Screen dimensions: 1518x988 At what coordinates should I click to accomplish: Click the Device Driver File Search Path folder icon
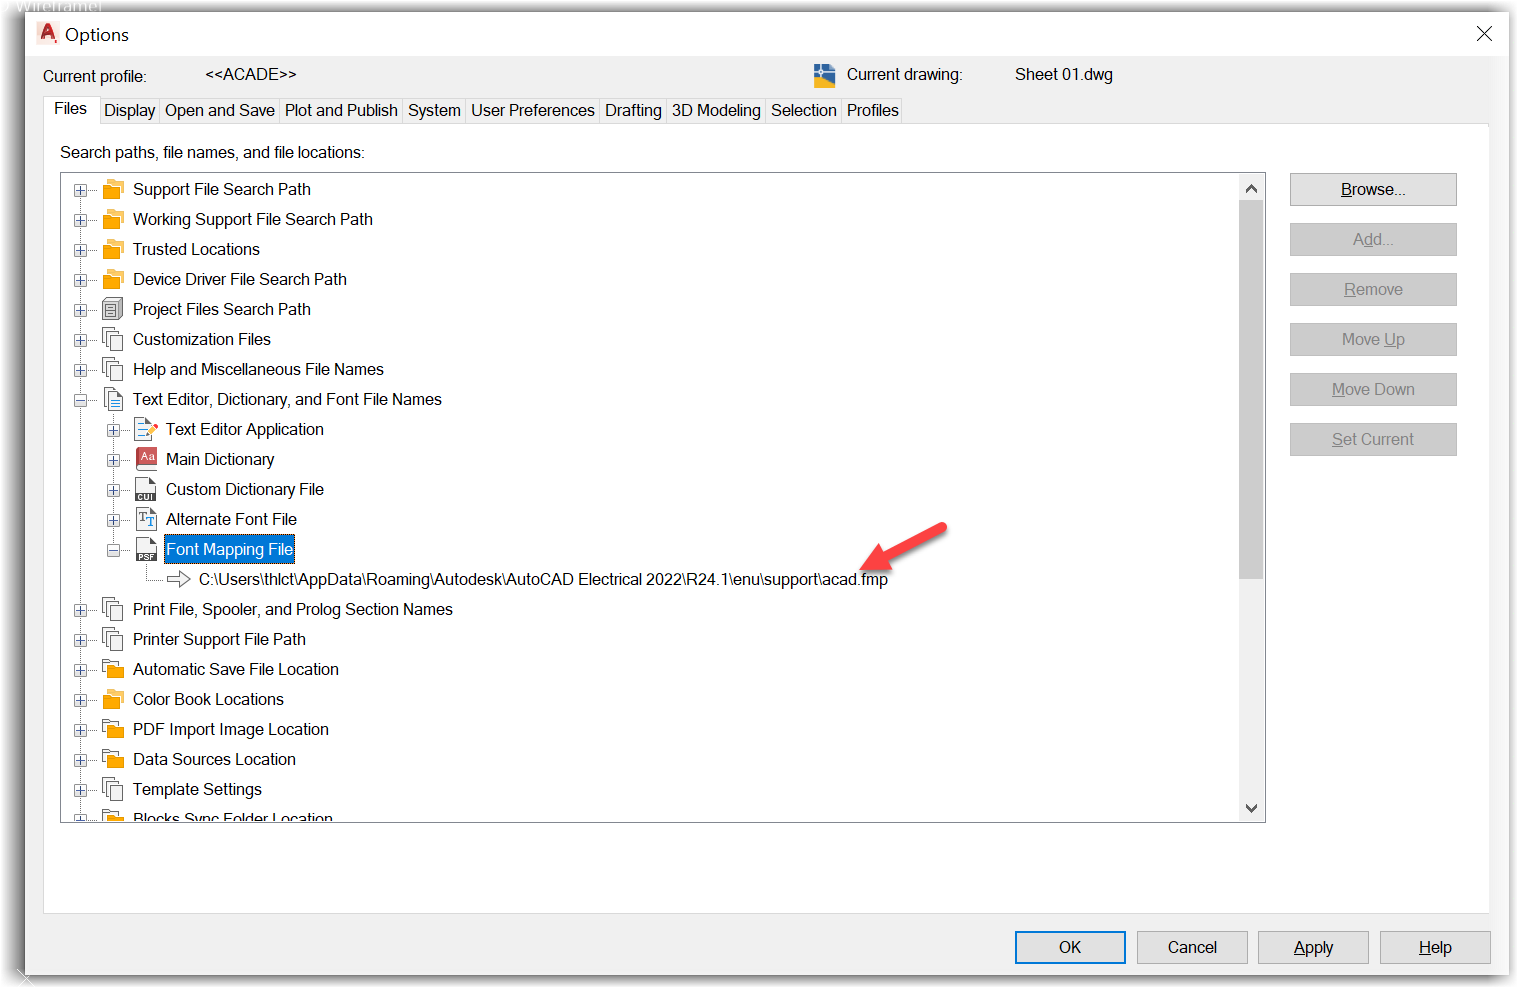point(113,279)
